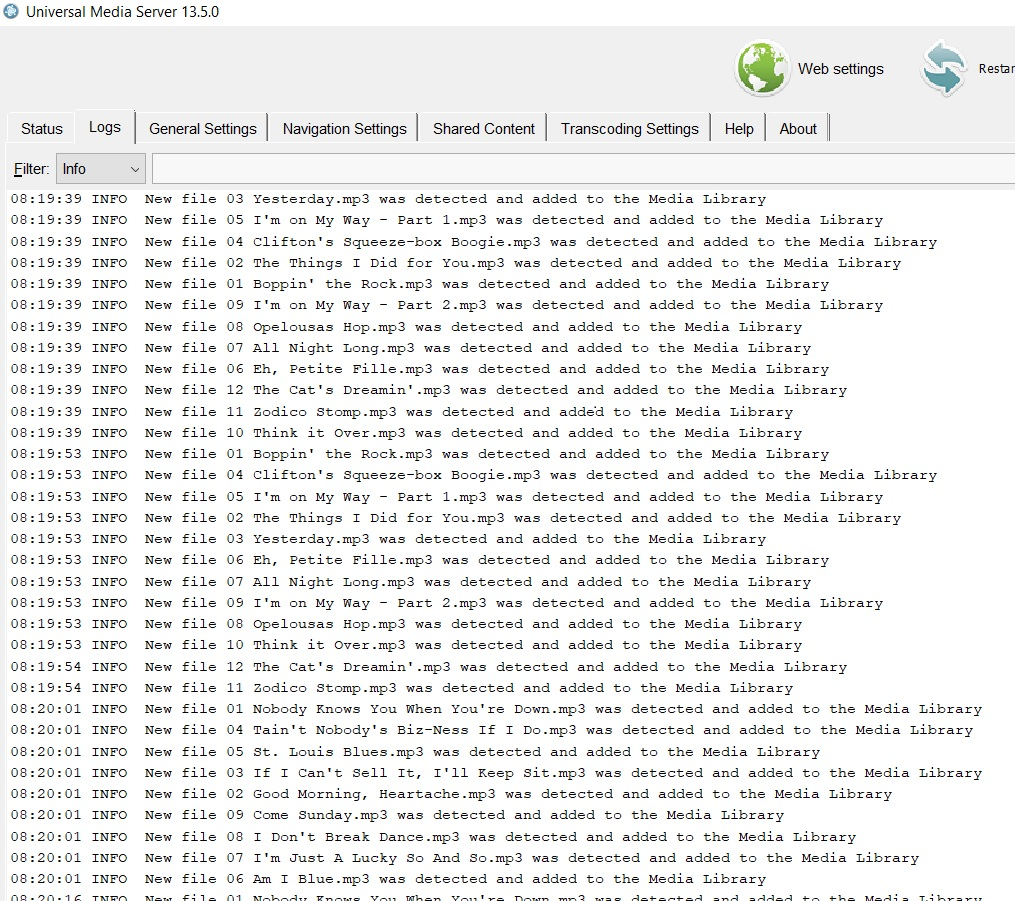
Task: Select the Logs tab
Action: [x=104, y=127]
